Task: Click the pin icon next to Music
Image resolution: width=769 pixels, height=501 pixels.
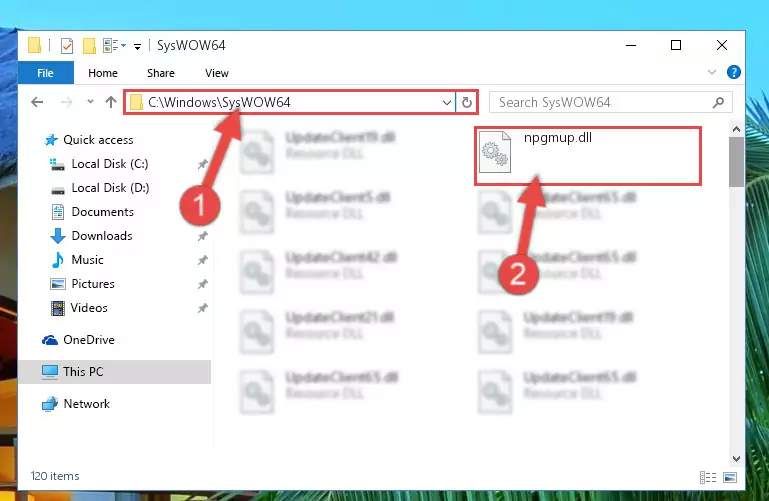Action: tap(202, 260)
